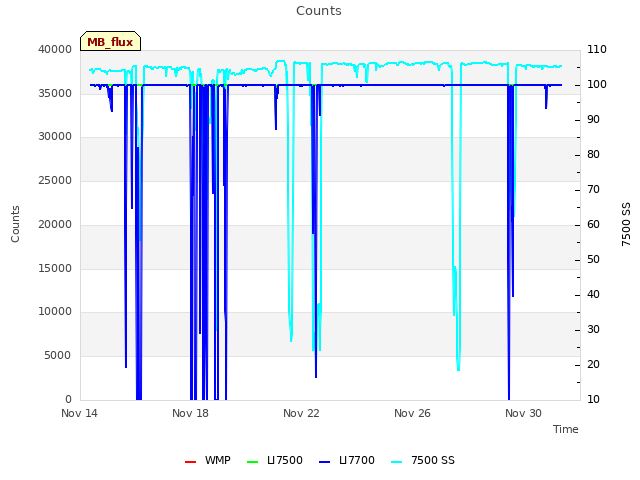Screen dimensions: 640x480
Task: Click the 35000 left axis tick label
Action: pyautogui.click(x=55, y=93)
